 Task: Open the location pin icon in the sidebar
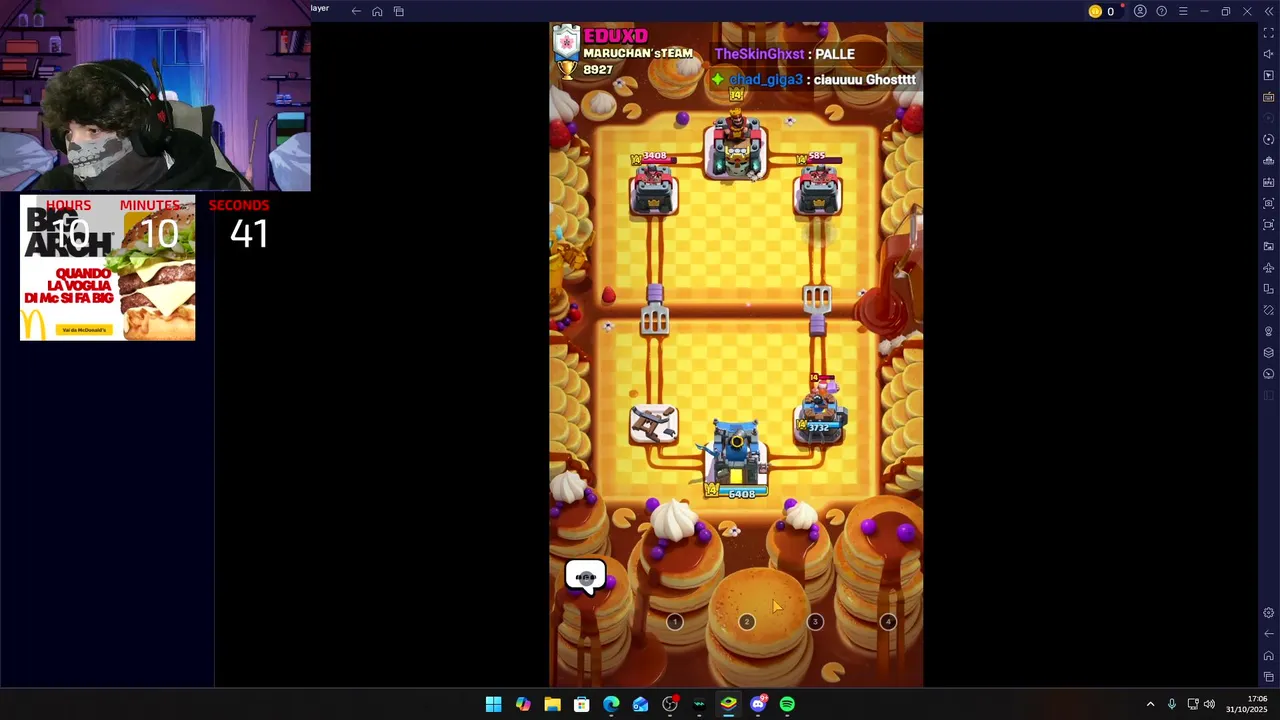point(1268,331)
